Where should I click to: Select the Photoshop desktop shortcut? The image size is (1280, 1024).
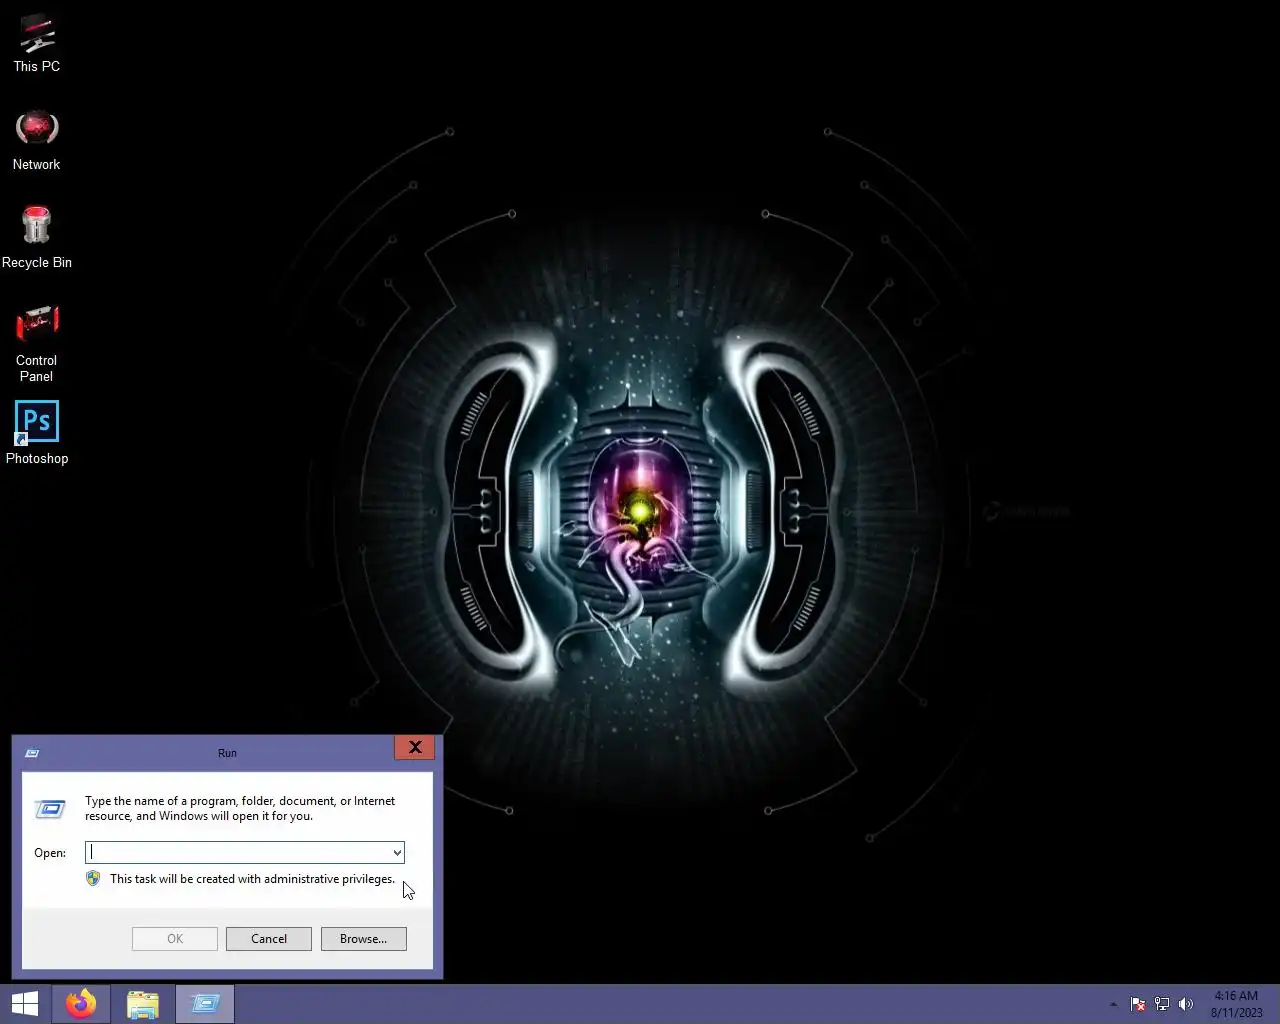coord(36,434)
